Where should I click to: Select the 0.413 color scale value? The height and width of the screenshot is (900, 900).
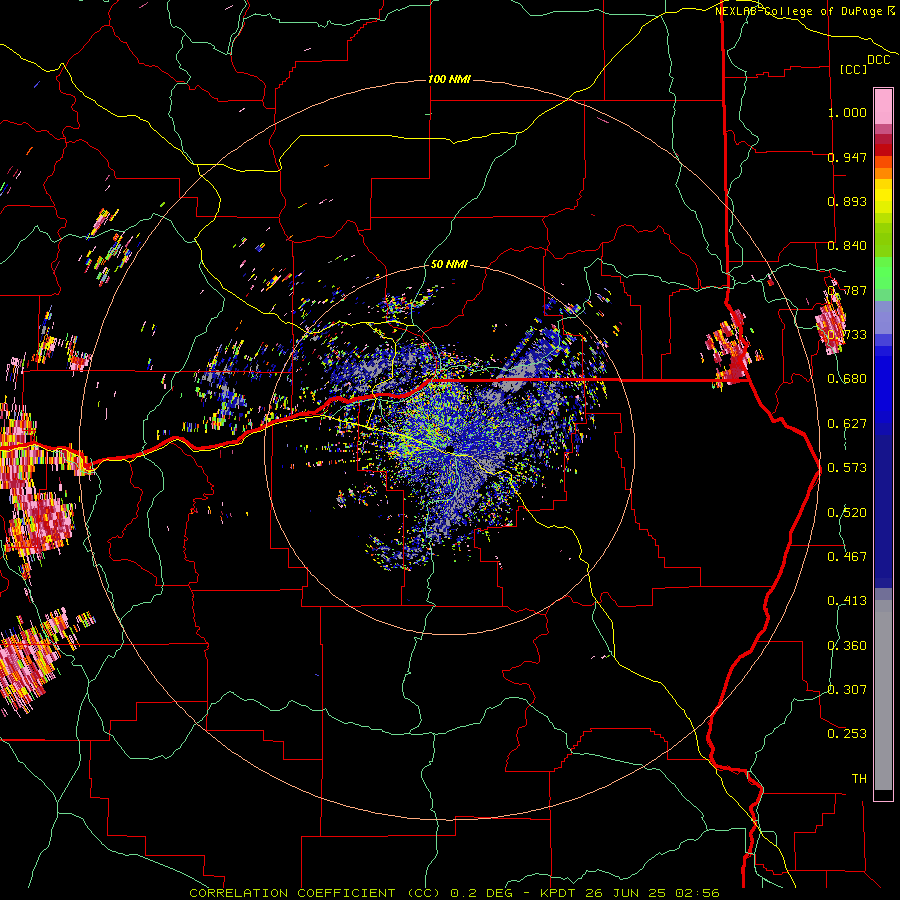click(847, 601)
